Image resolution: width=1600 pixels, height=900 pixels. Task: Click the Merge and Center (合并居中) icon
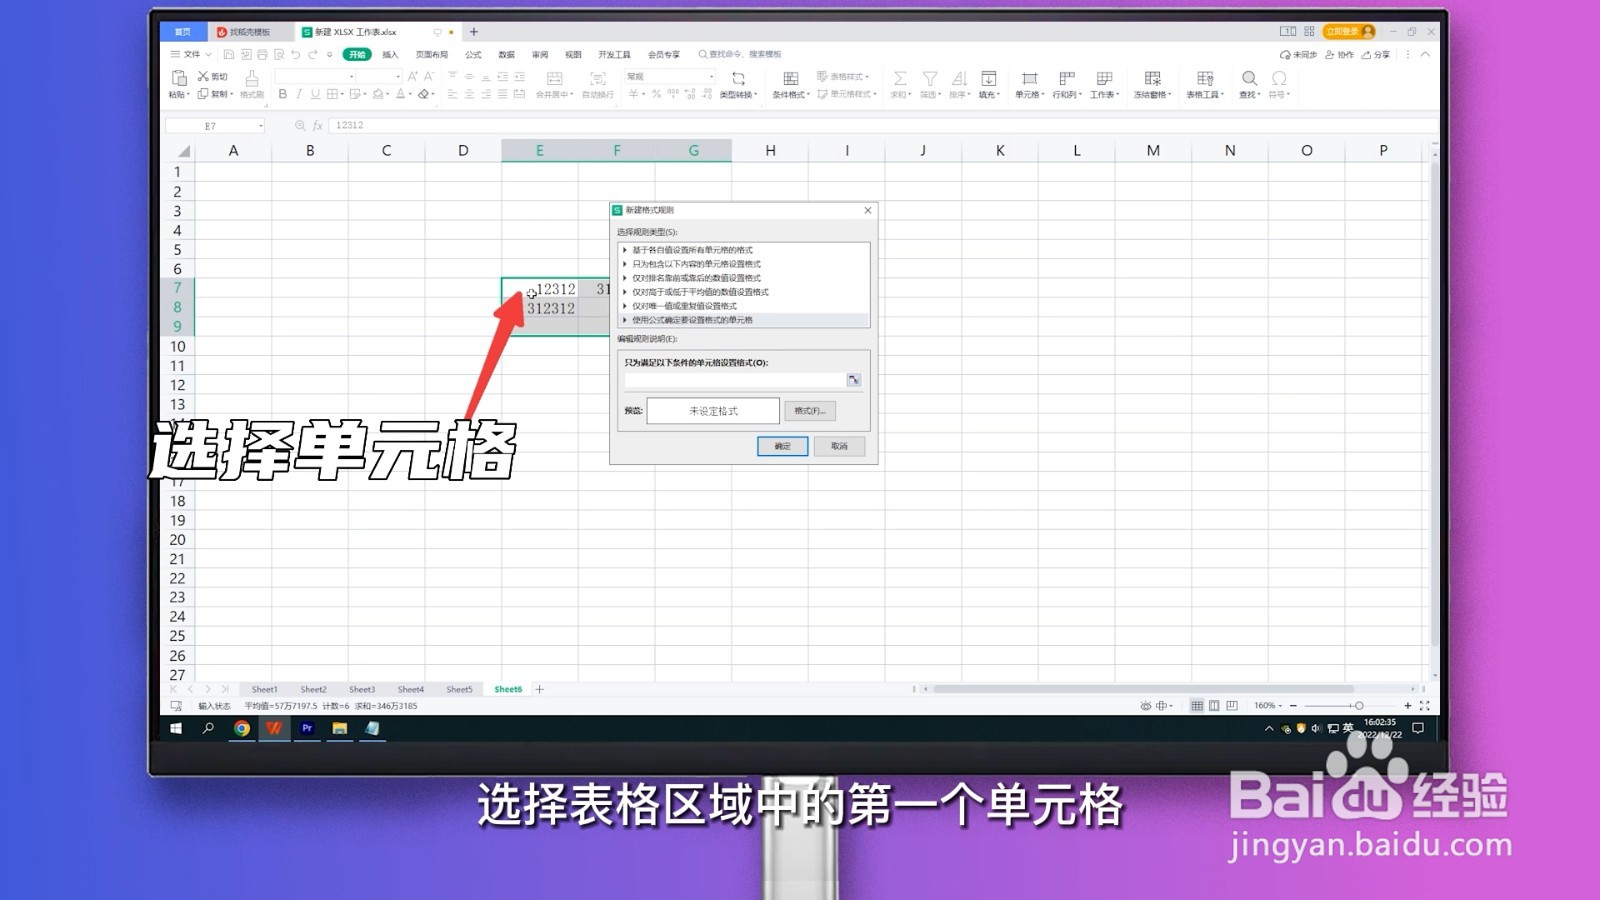[x=554, y=78]
